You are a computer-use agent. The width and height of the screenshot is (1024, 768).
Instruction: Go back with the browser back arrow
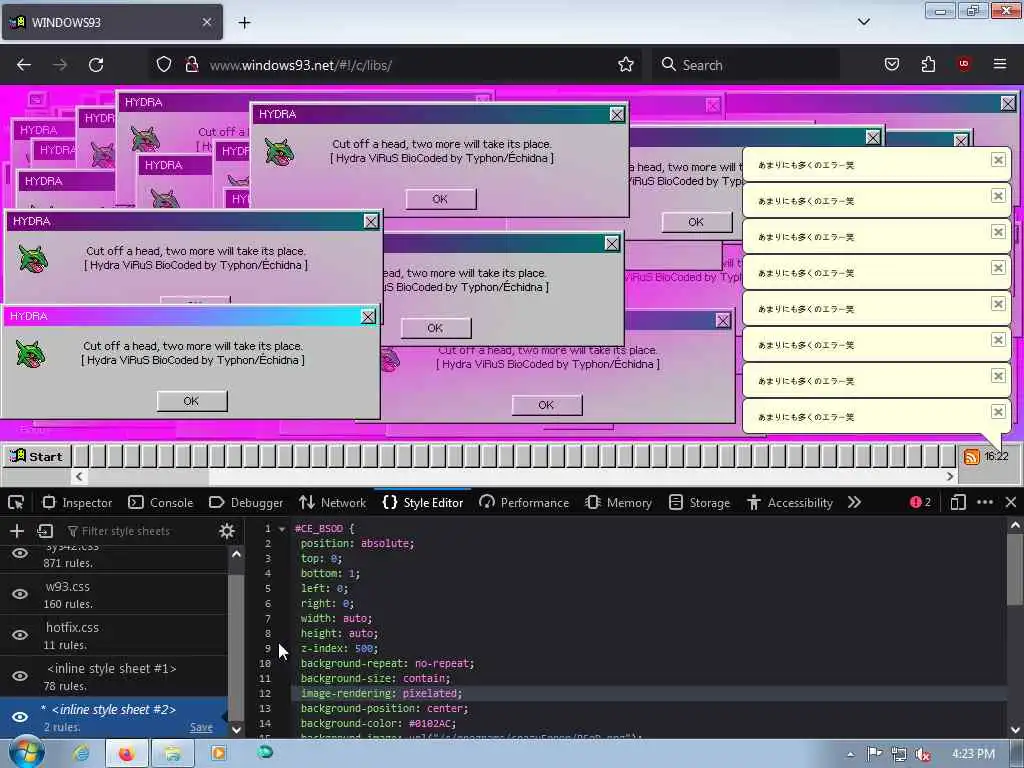(24, 65)
